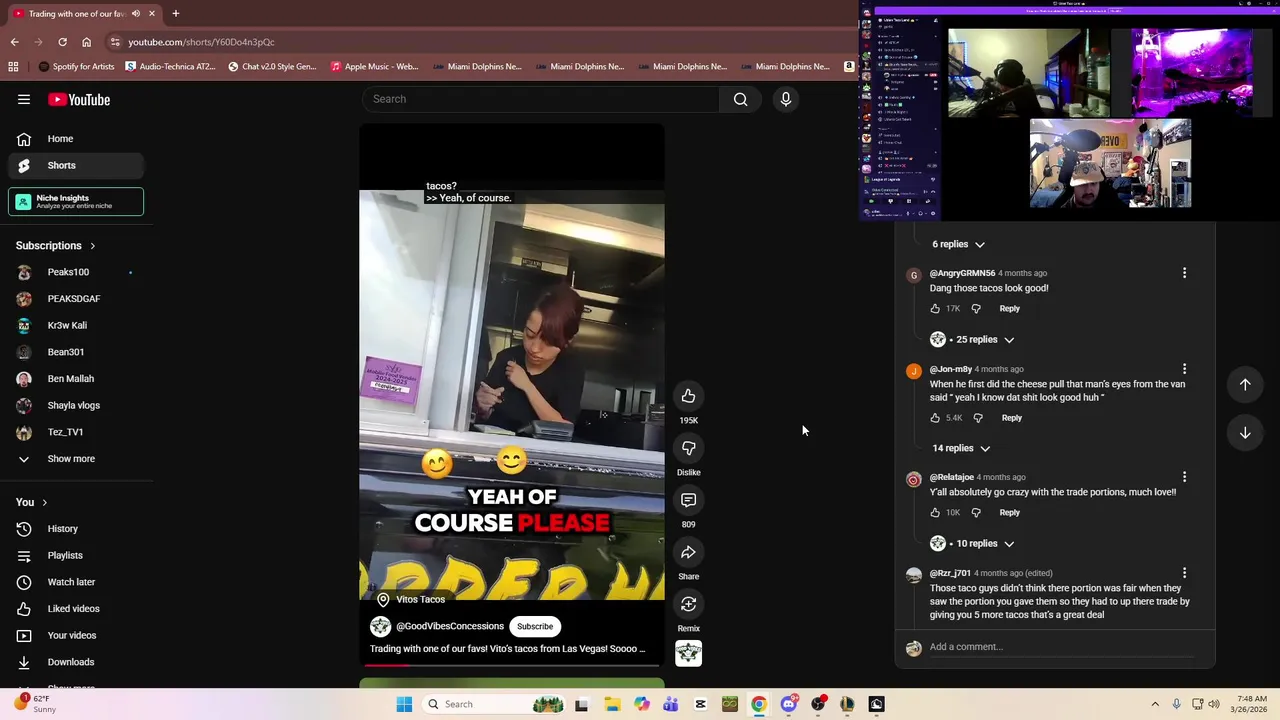Open the channel sound thumbnail below Remix
Image resolution: width=1280 pixels, height=720 pixels.
point(688,654)
